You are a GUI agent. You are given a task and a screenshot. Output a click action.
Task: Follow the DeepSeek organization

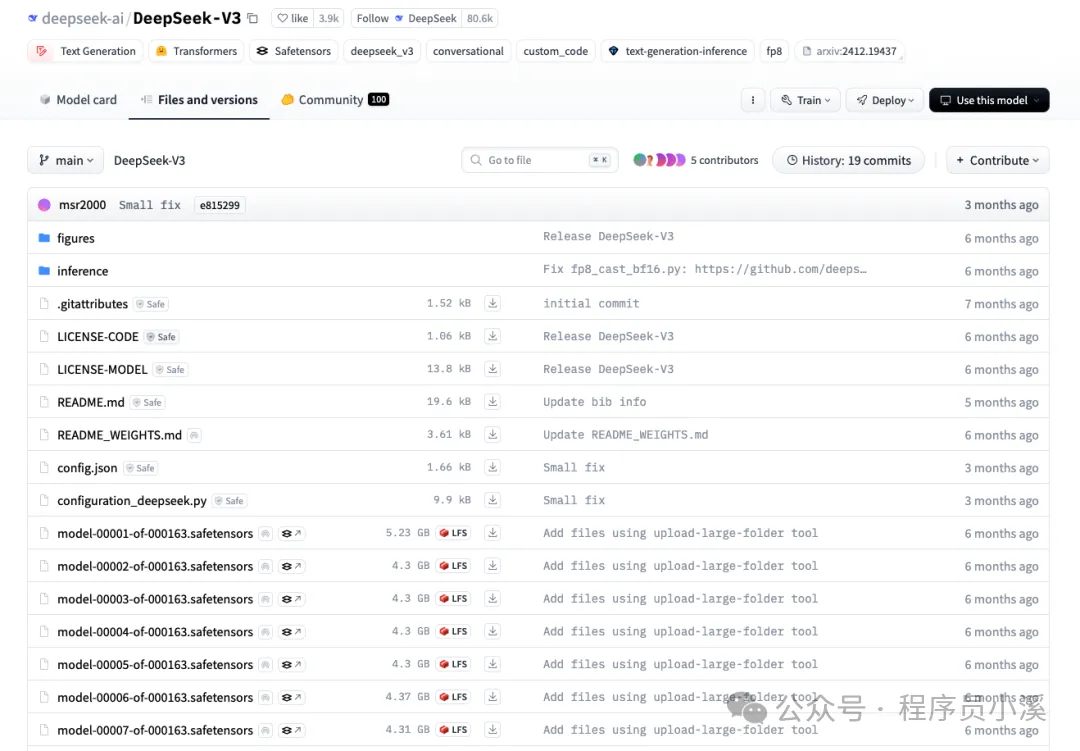[x=406, y=19]
